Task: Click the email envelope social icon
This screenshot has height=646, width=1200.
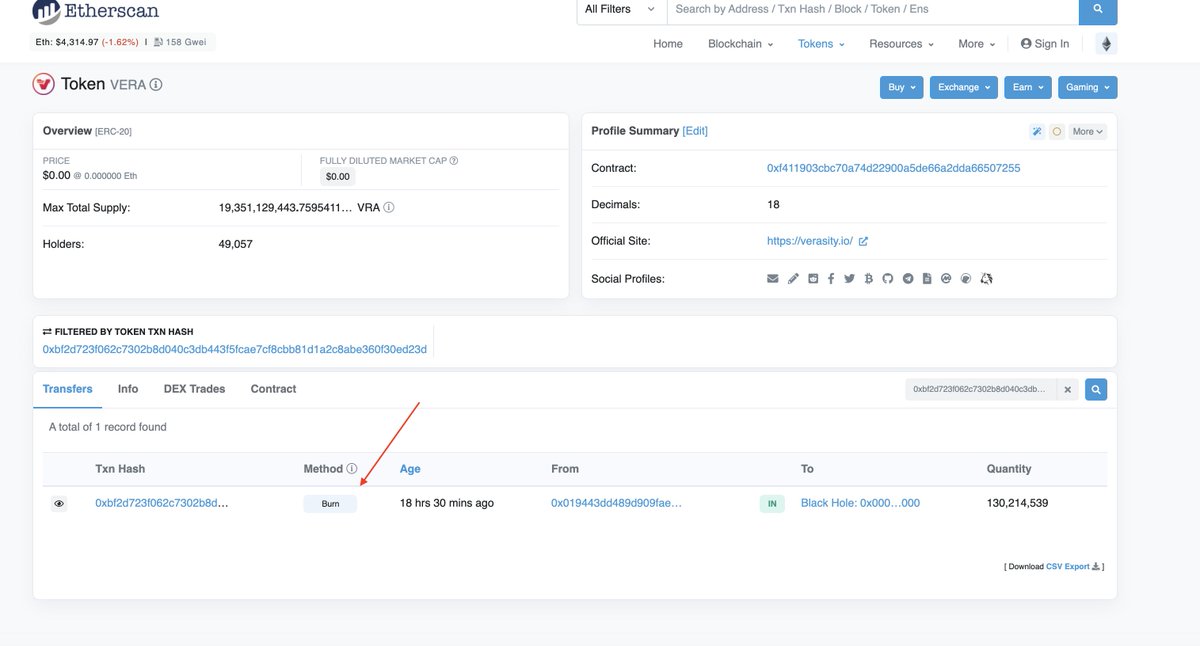Action: coord(773,279)
